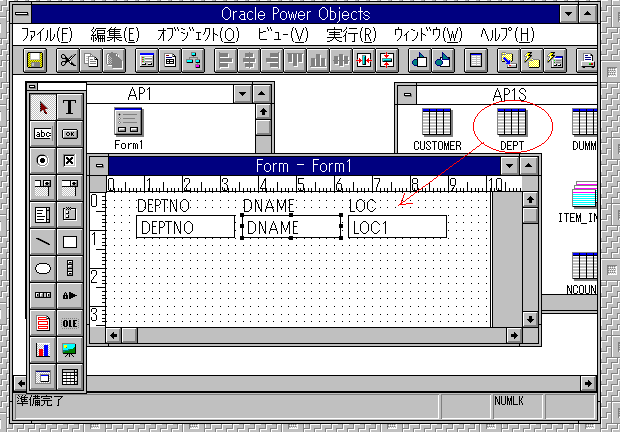Click the Save diskette toolbar icon

coord(35,60)
